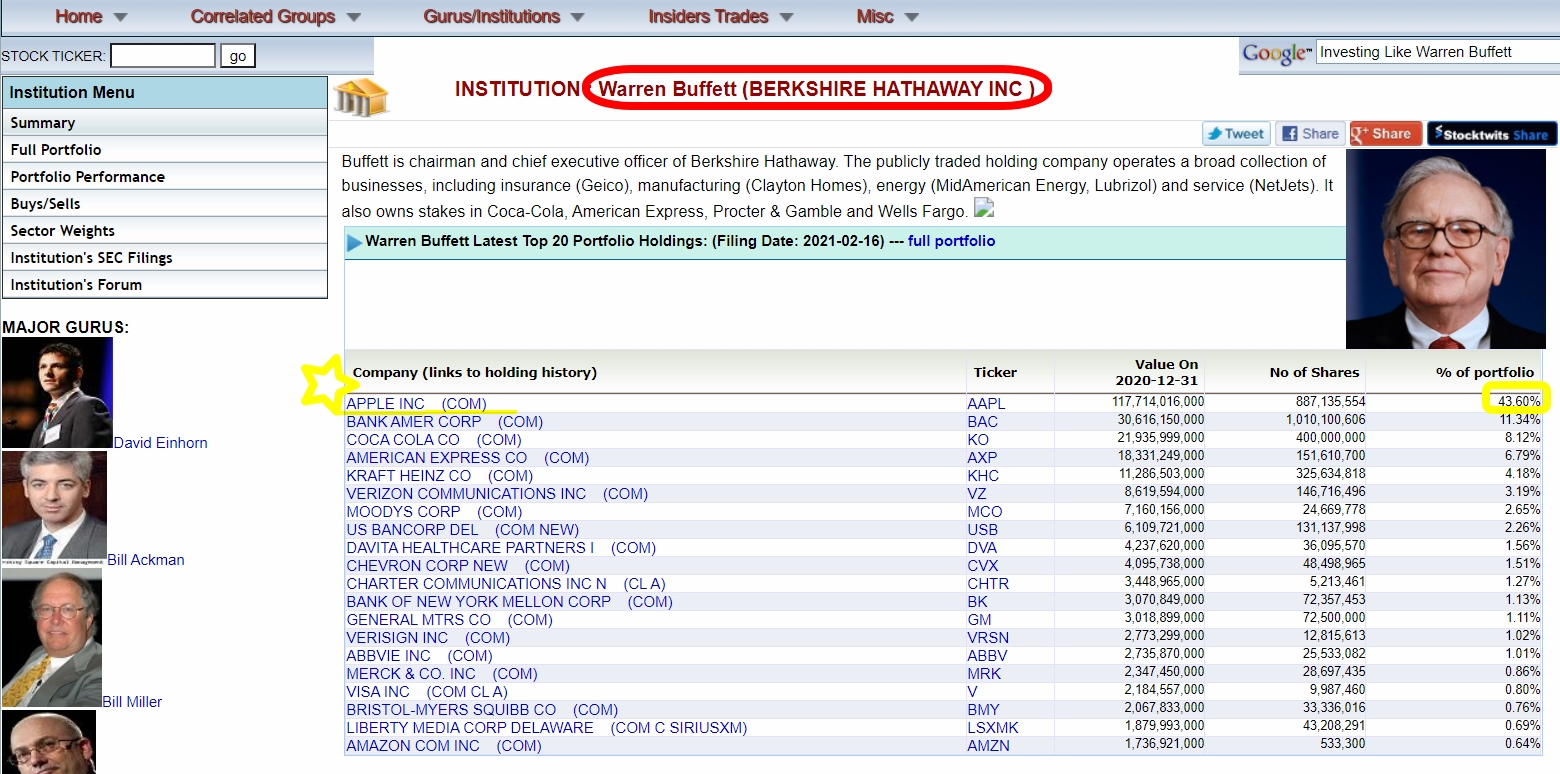The width and height of the screenshot is (1560, 774).
Task: Click the Warren Buffett portrait photo
Action: tap(1445, 249)
